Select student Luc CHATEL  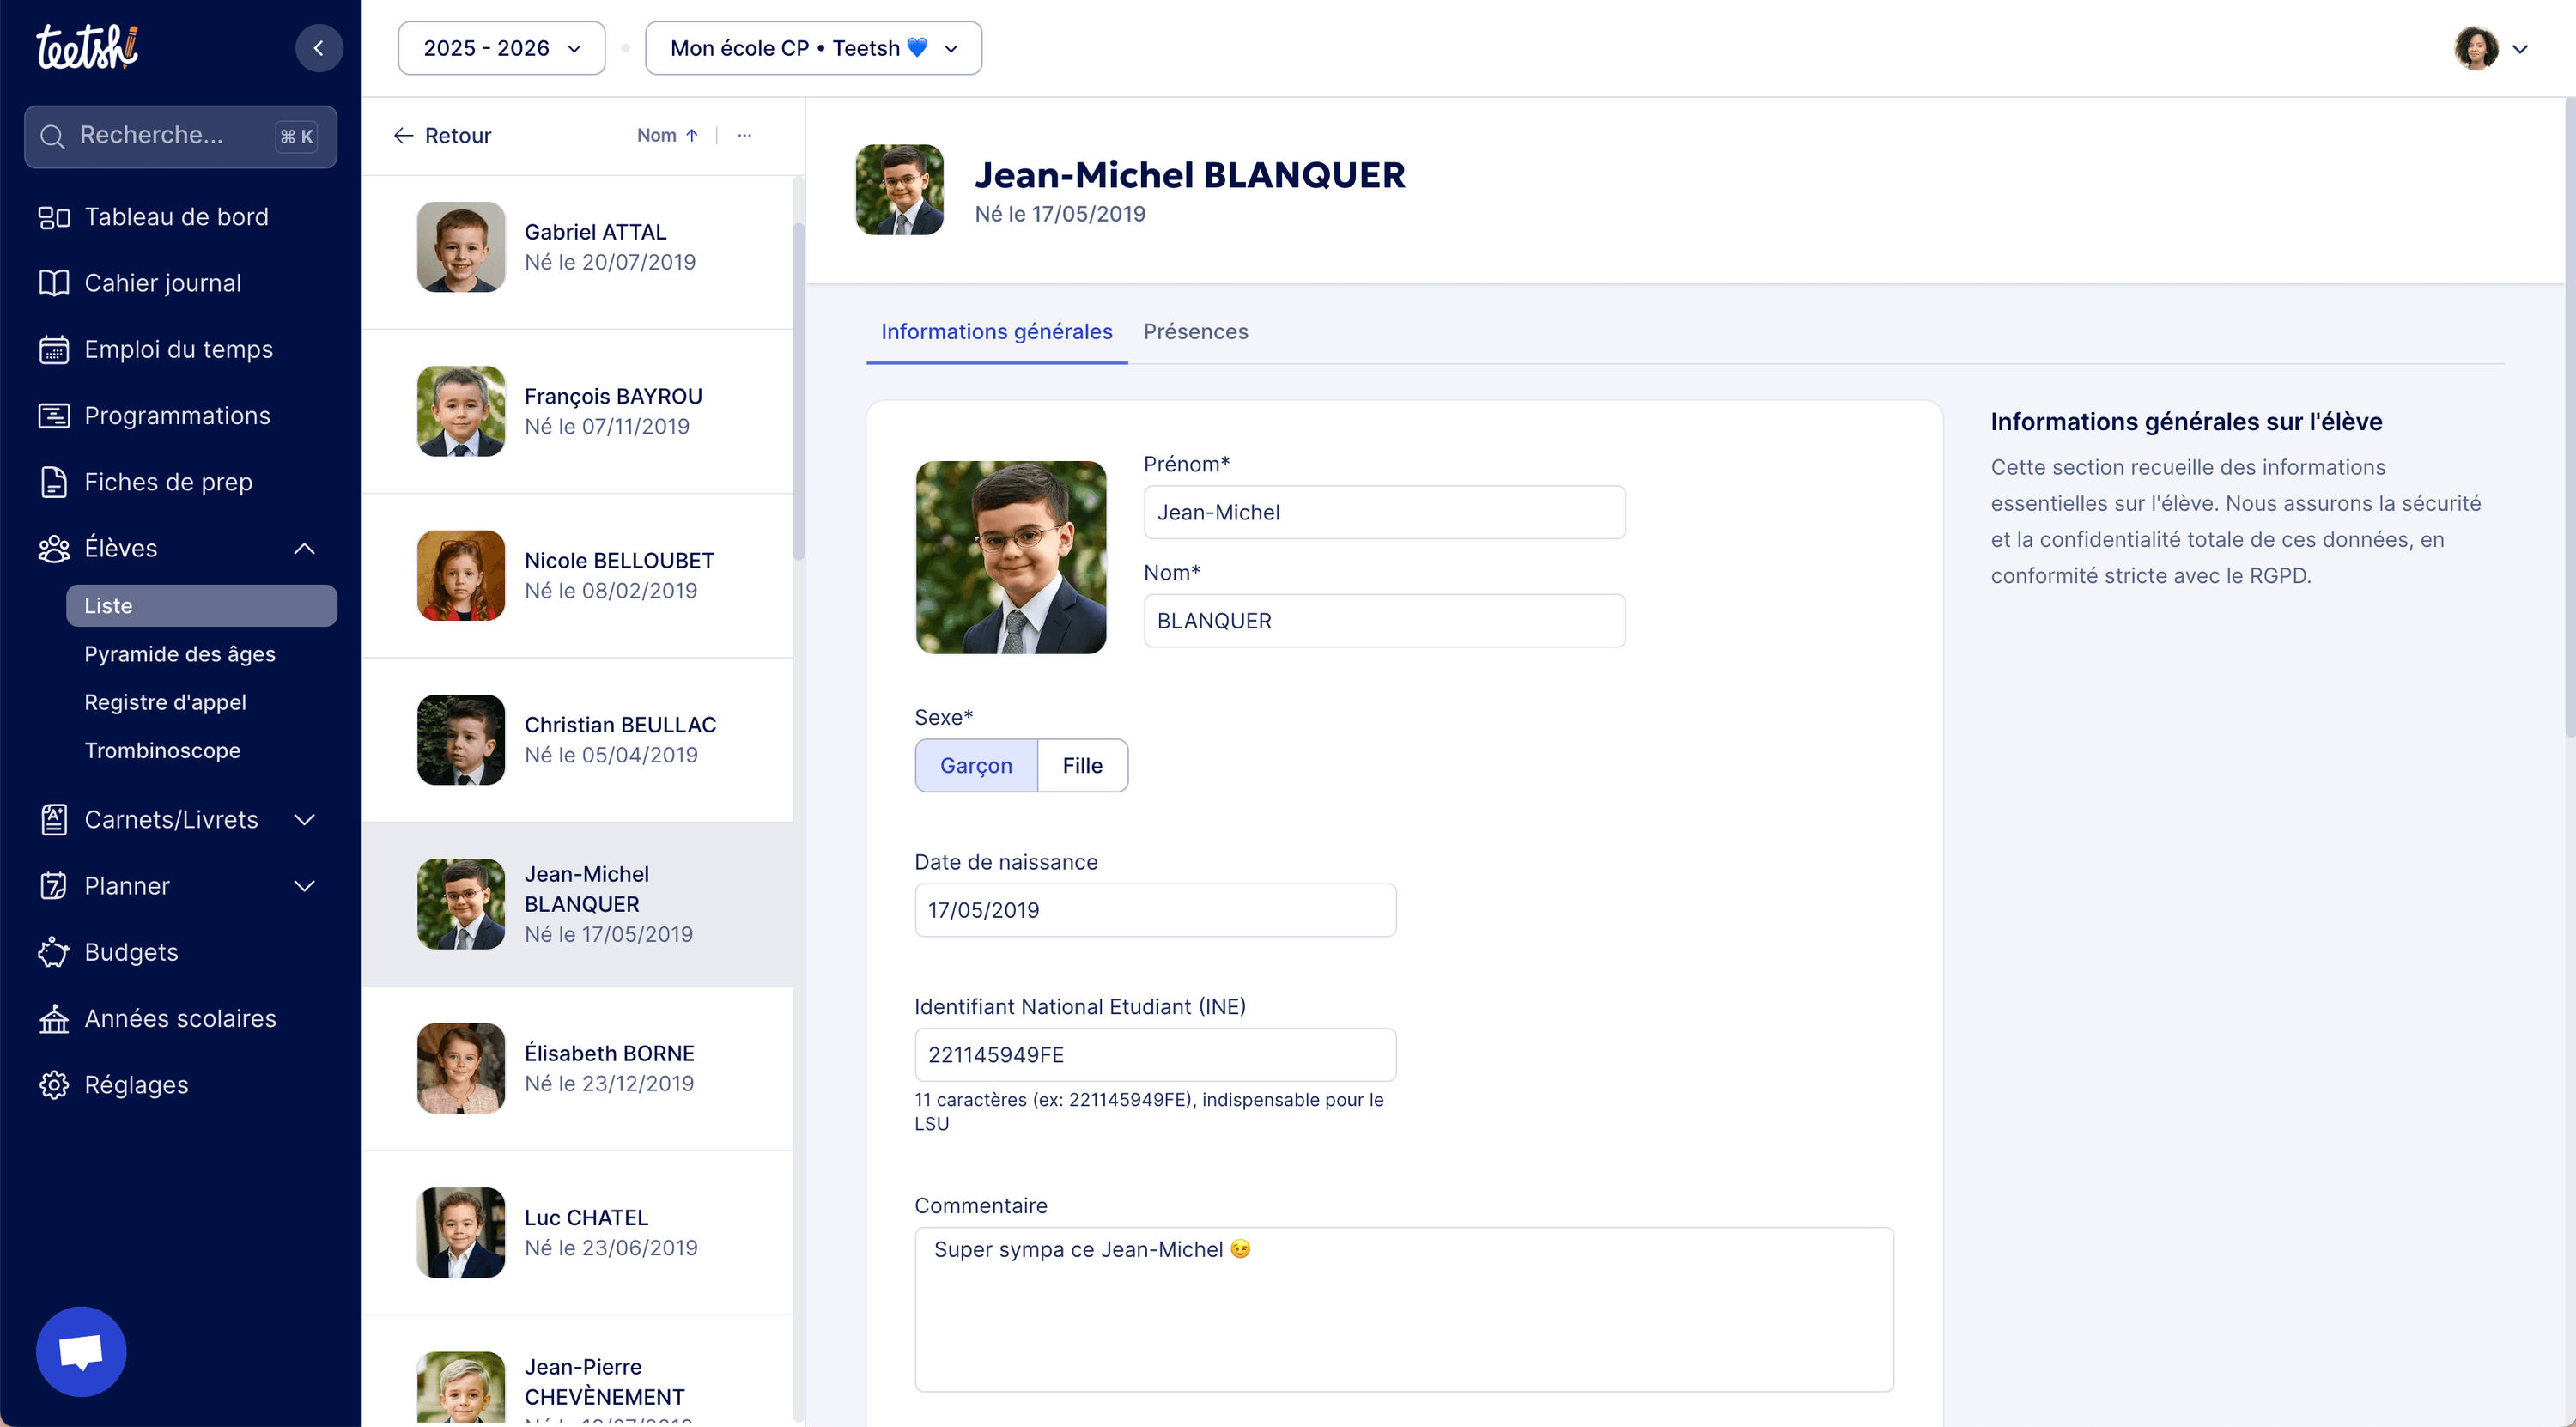coord(578,1232)
